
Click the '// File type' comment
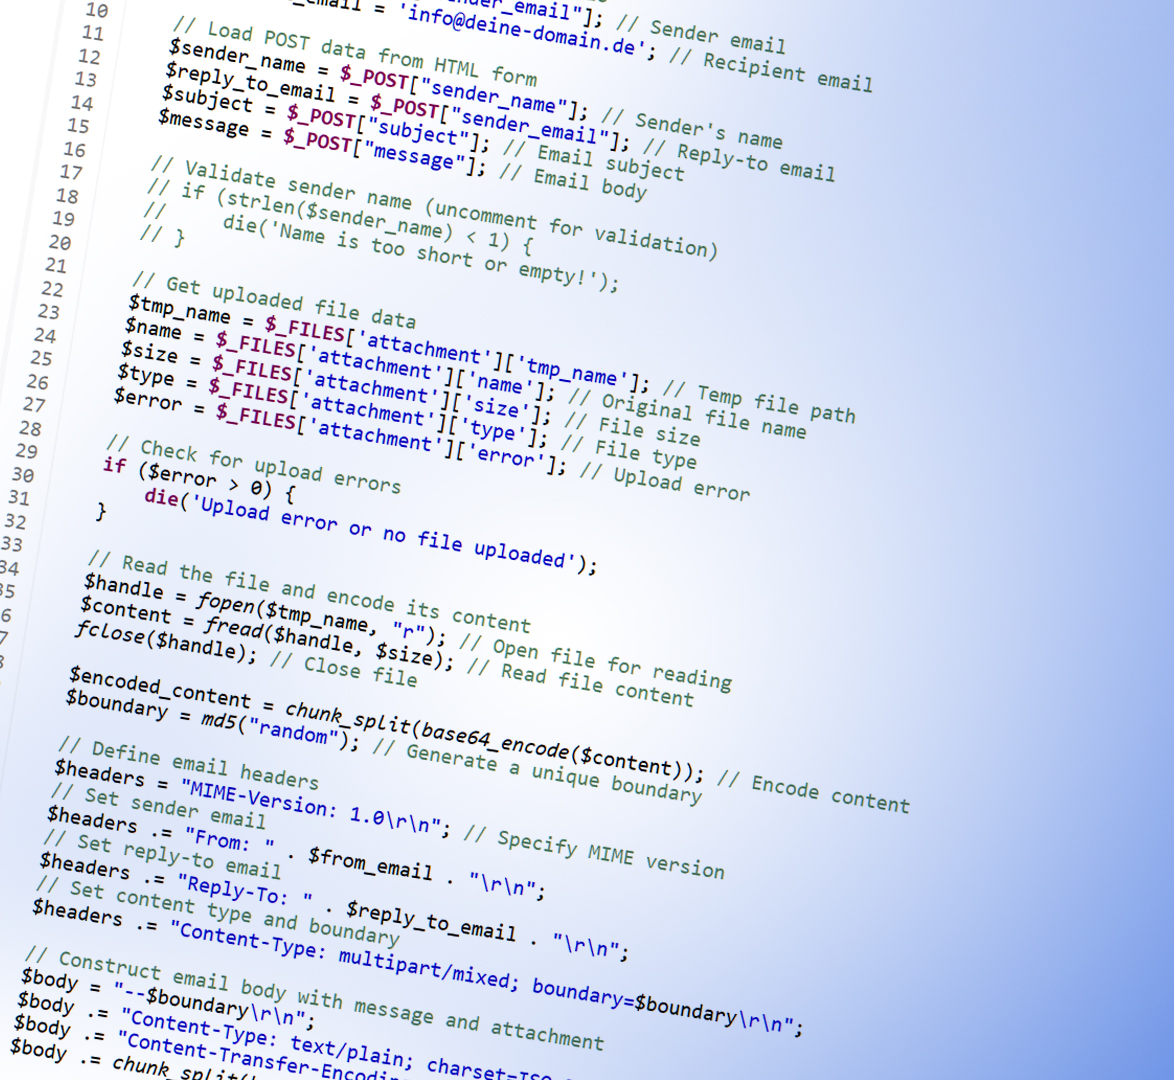coord(628,452)
